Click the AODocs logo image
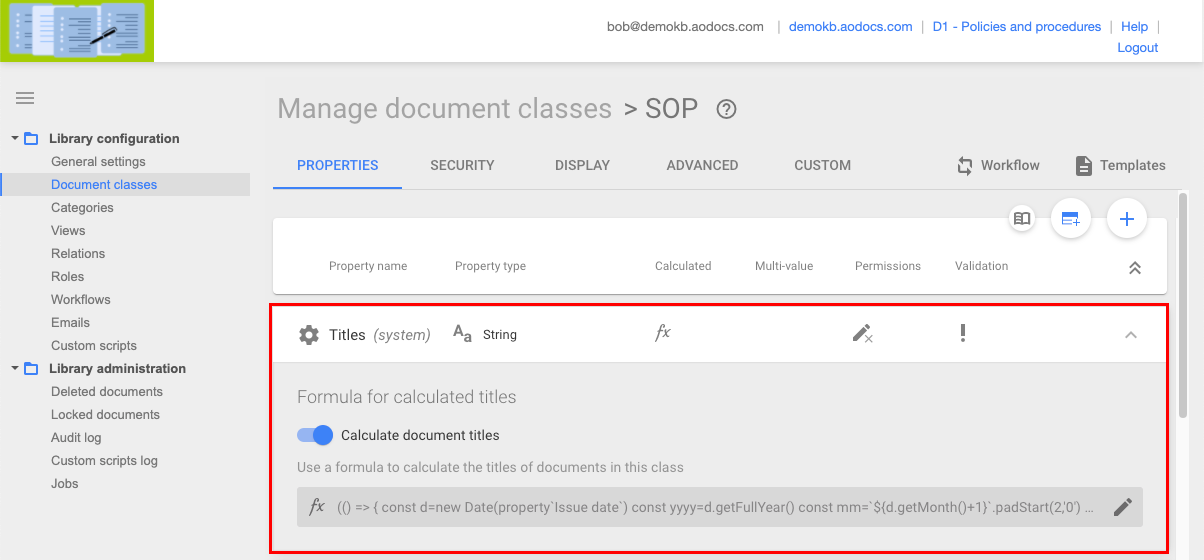The width and height of the screenshot is (1204, 560). tap(77, 30)
